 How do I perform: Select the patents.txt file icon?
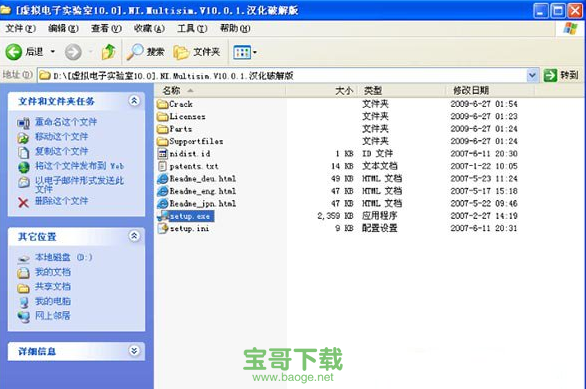(163, 166)
